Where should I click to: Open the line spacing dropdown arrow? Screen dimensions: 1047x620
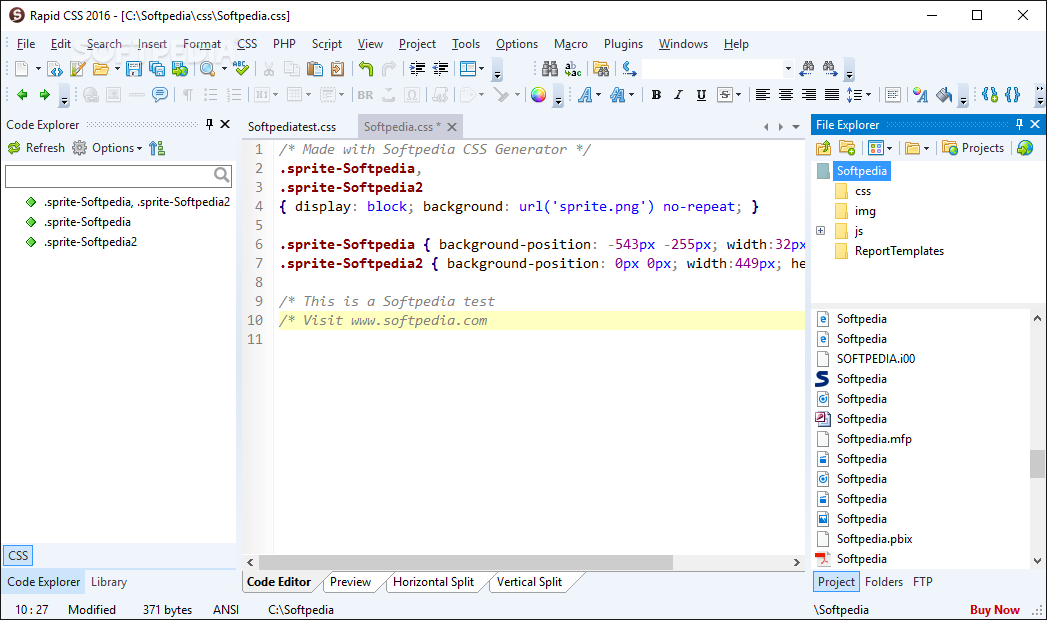click(x=868, y=95)
